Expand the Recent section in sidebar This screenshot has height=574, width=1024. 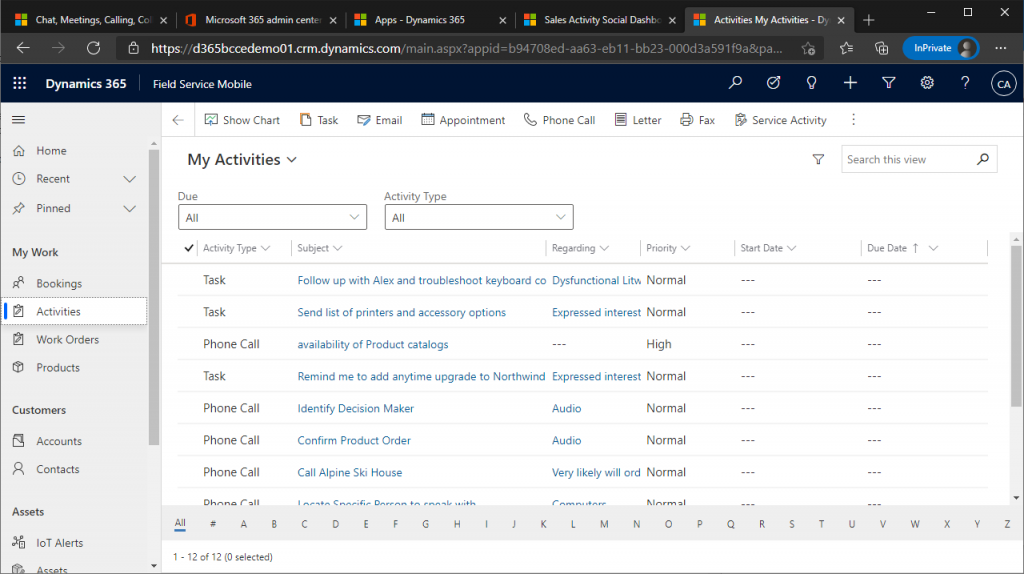(x=129, y=179)
